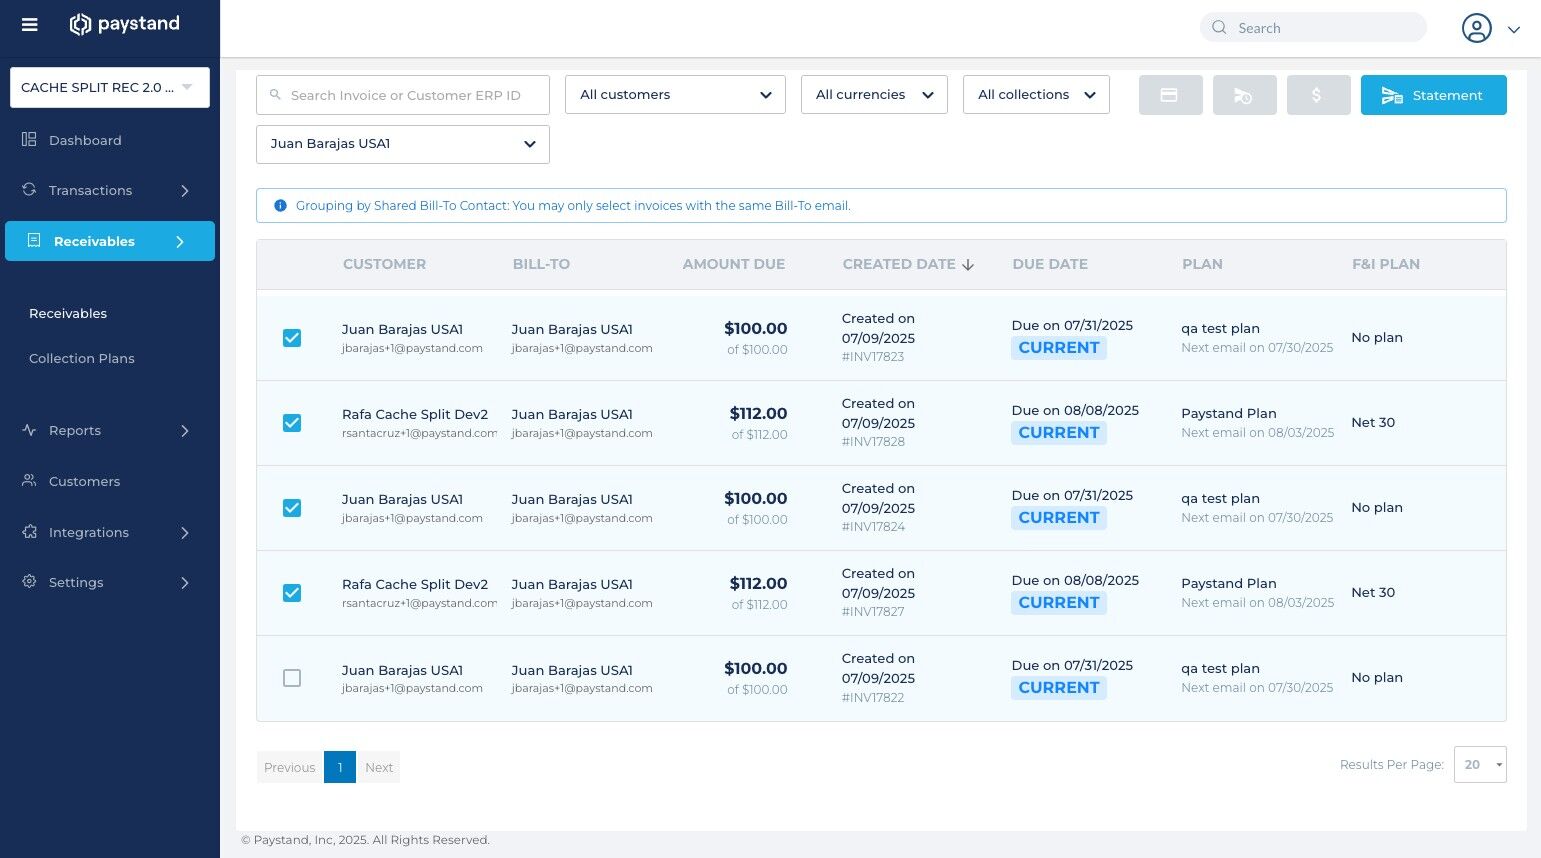
Task: Click the blue Statement button
Action: (x=1433, y=95)
